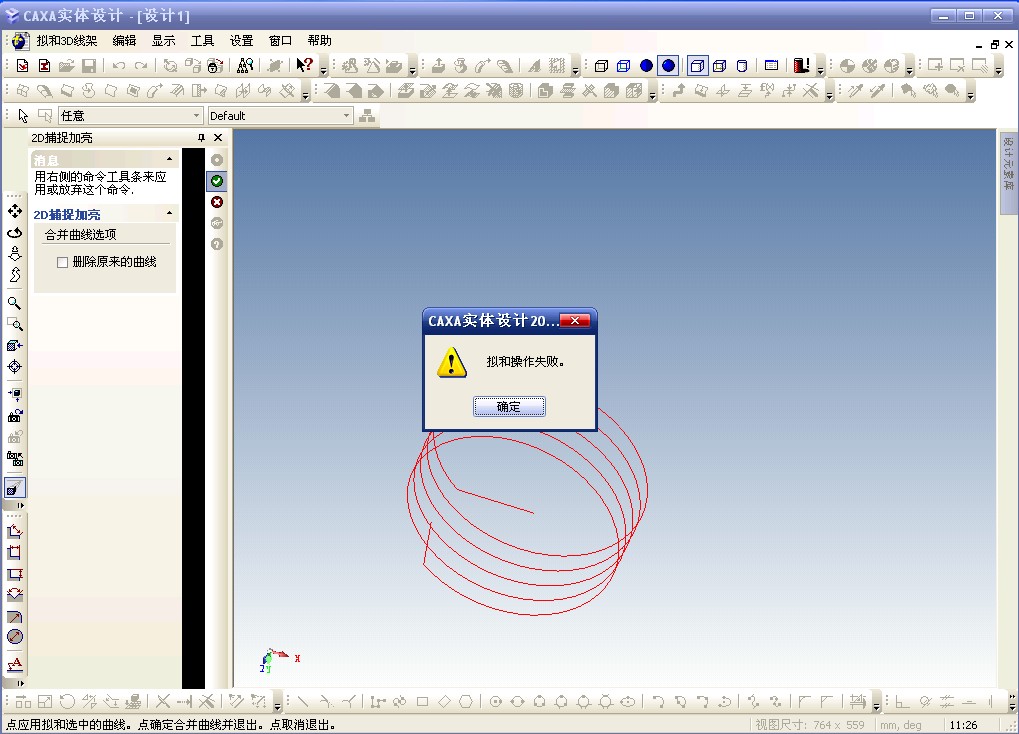Click the mm, deg units status field
Viewport: 1019px width, 734px height.
coord(901,725)
